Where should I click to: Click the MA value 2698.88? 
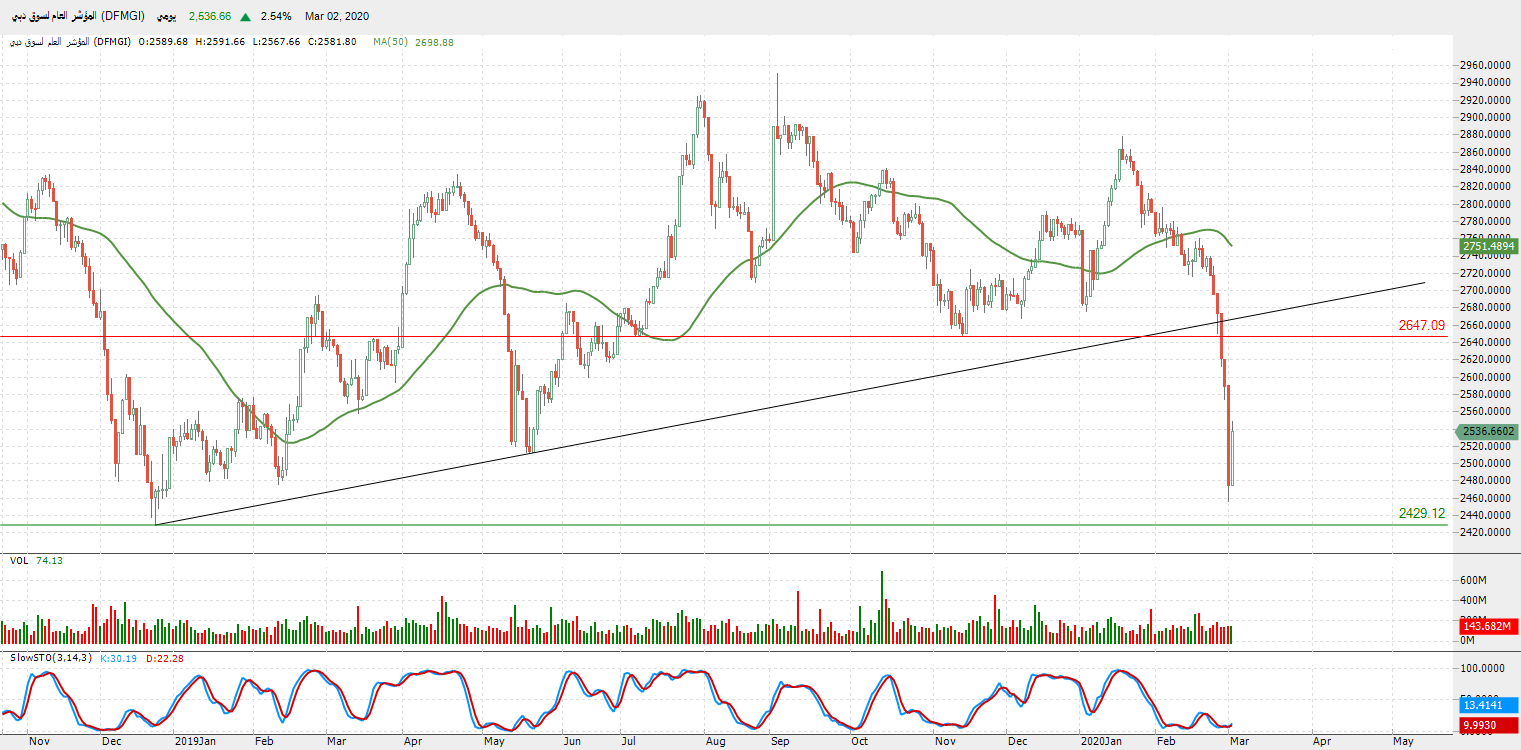(434, 42)
